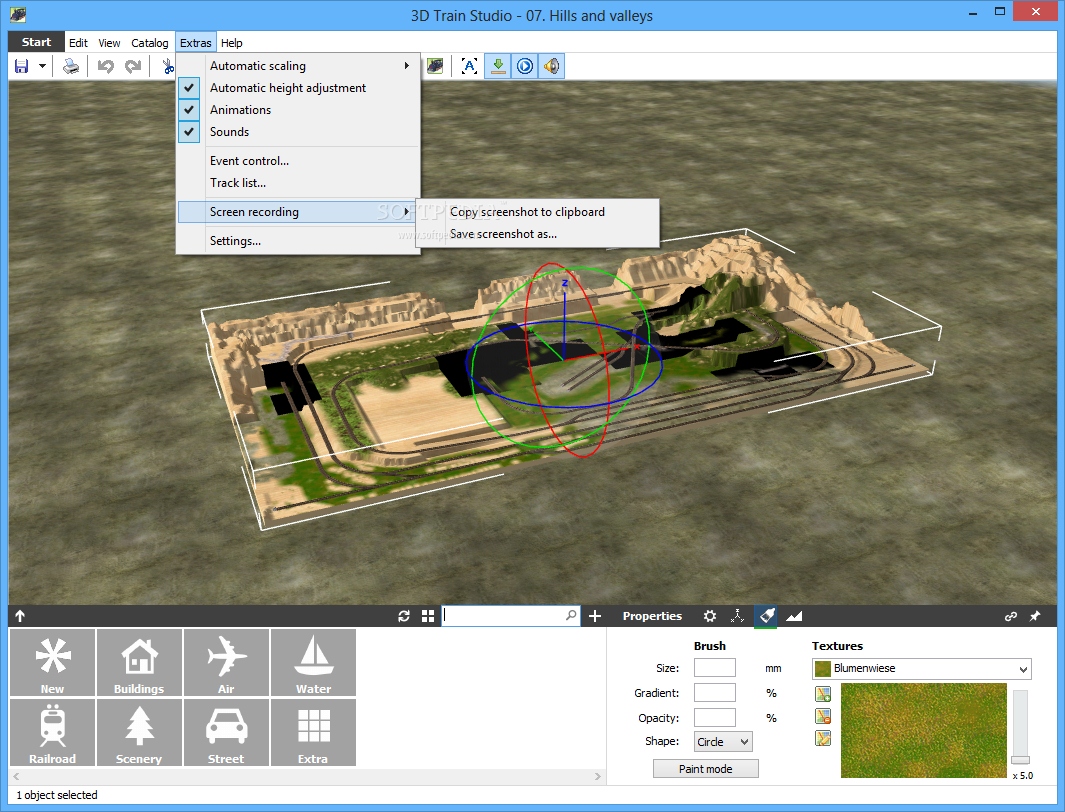
Task: Expand the Screen recording submenu
Action: click(x=298, y=212)
